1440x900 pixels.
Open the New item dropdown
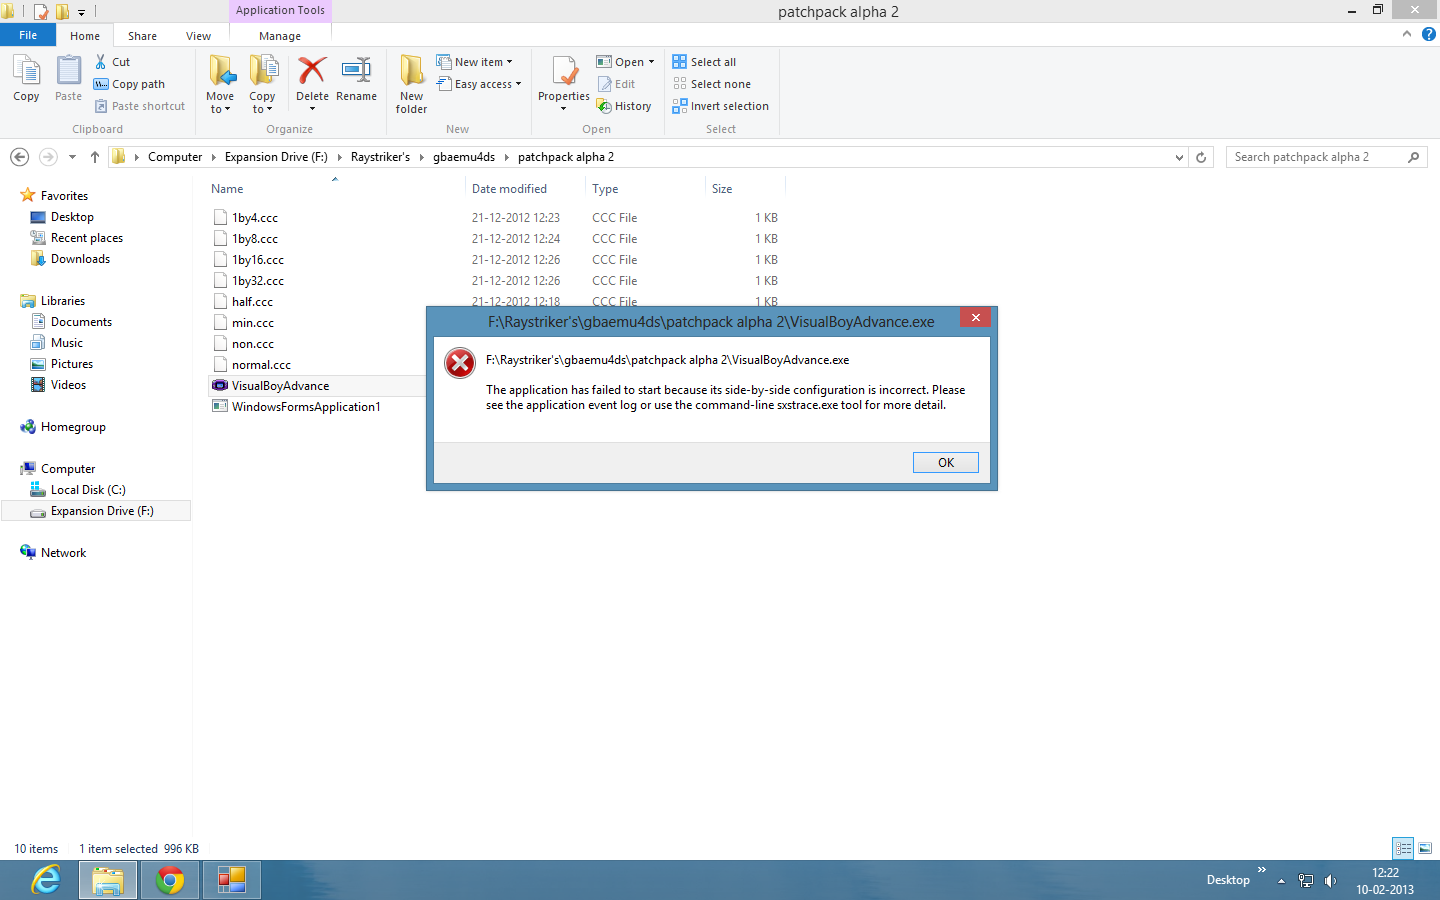[475, 62]
